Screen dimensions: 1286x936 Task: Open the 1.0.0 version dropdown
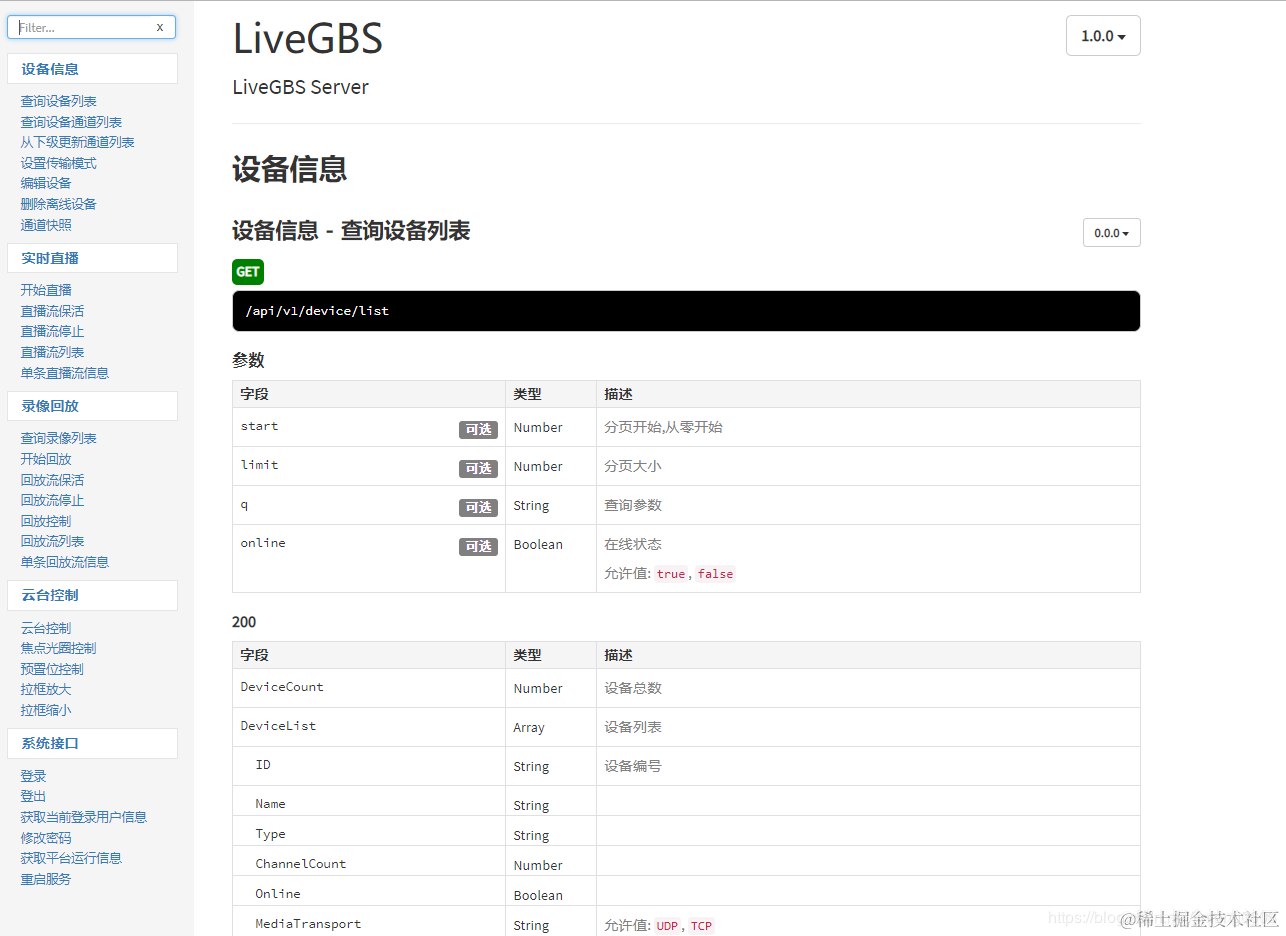(1103, 36)
